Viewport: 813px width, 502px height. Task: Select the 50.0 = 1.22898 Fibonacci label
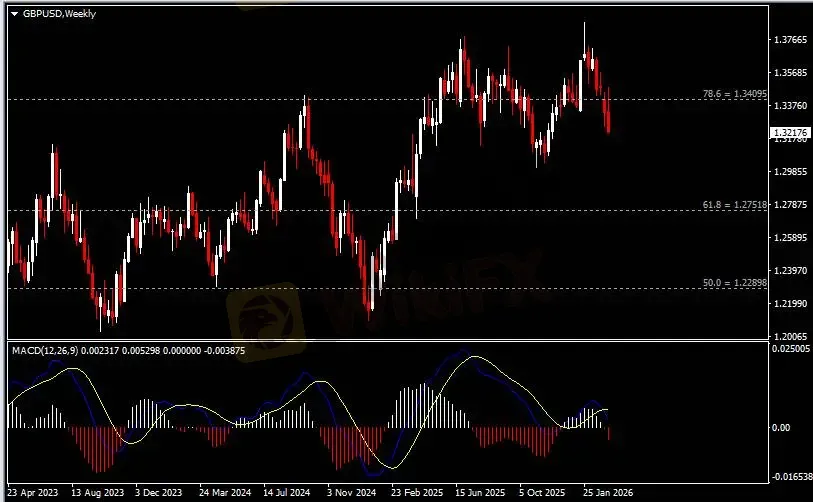click(x=735, y=283)
